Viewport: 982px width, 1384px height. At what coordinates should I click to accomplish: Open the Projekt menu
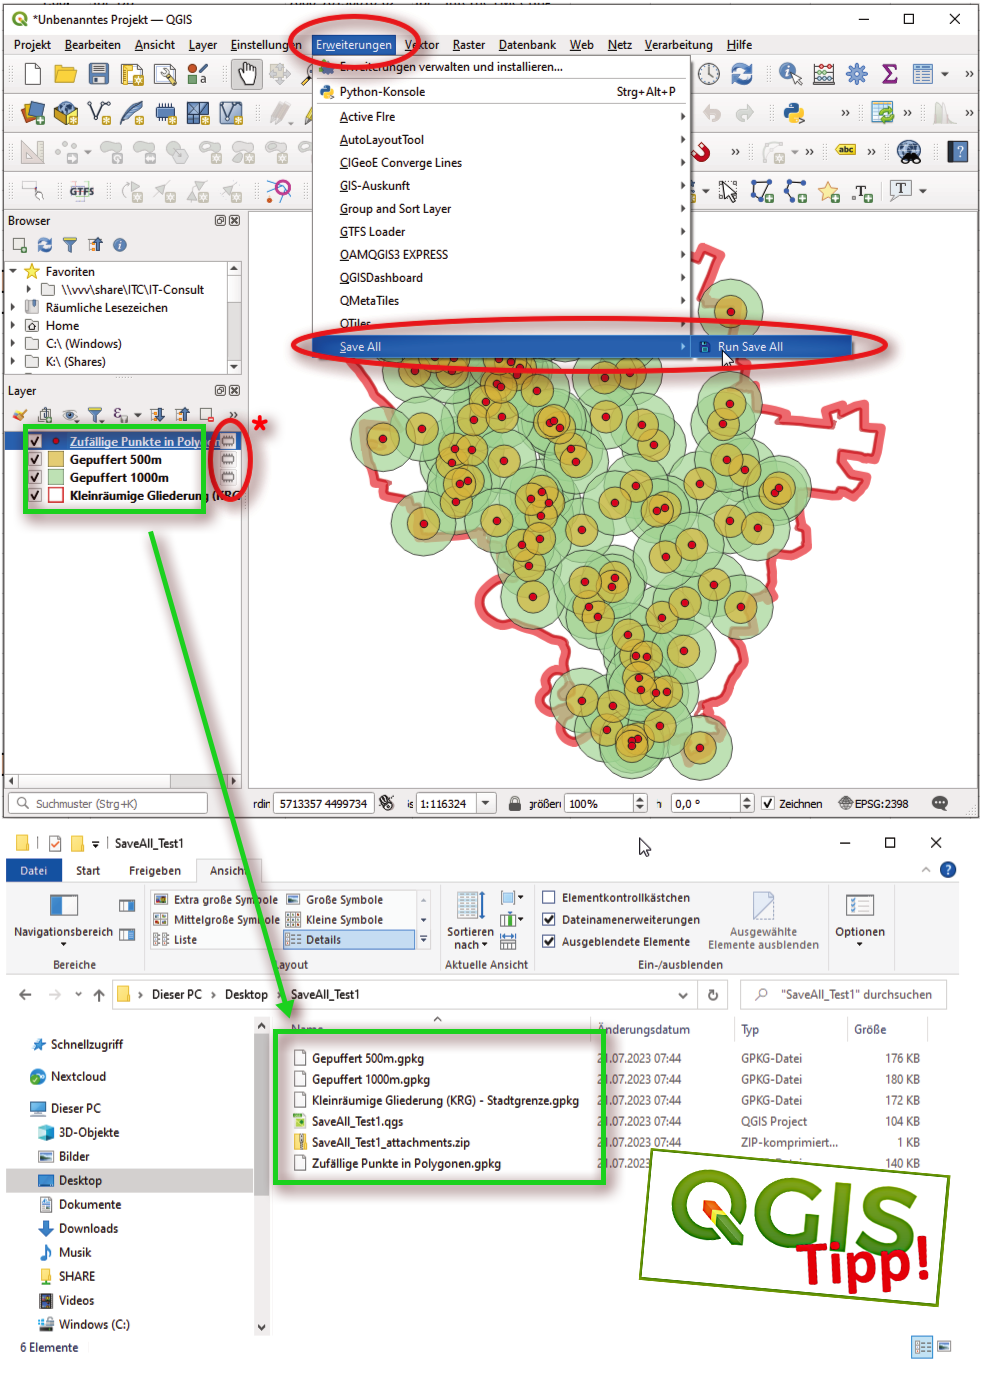32,45
